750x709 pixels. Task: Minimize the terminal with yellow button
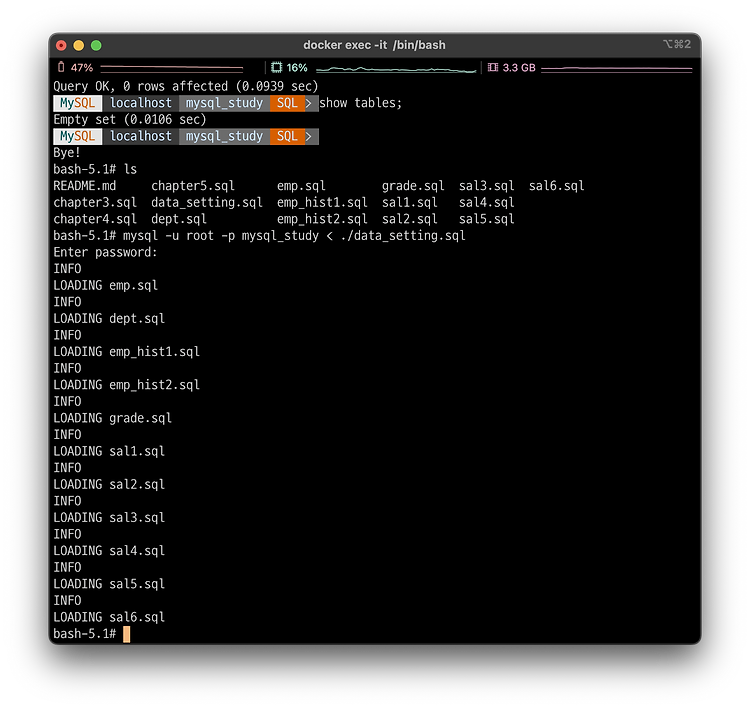pos(78,45)
